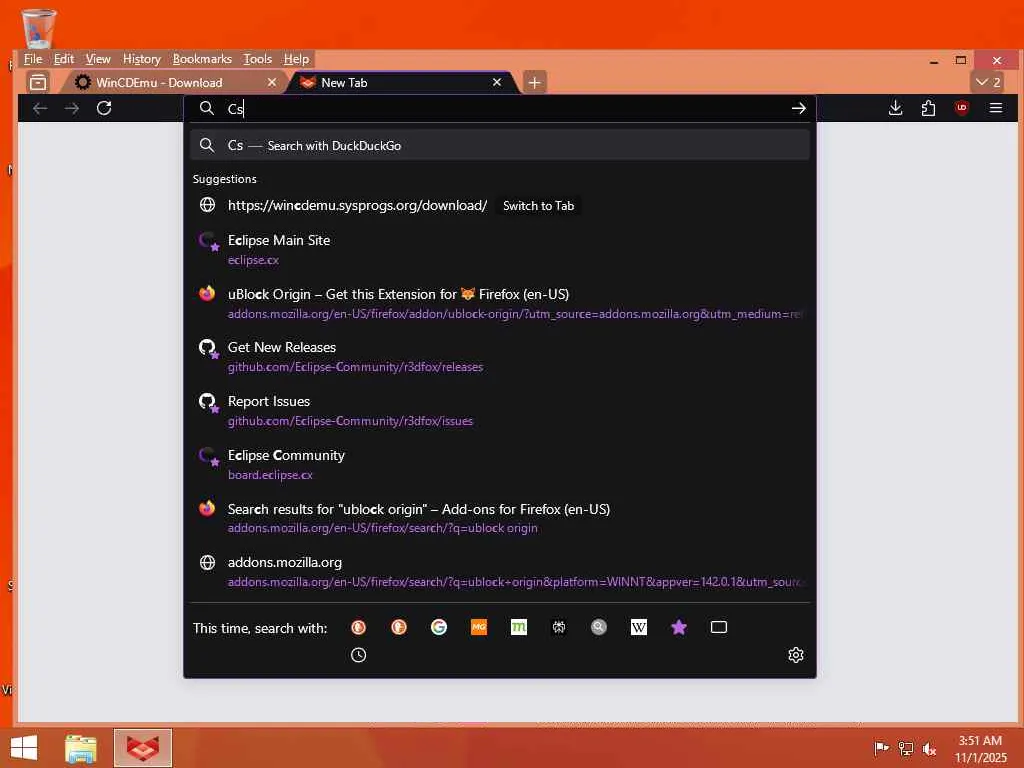Search with the spider-like engine icon
The height and width of the screenshot is (768, 1024).
coord(559,627)
